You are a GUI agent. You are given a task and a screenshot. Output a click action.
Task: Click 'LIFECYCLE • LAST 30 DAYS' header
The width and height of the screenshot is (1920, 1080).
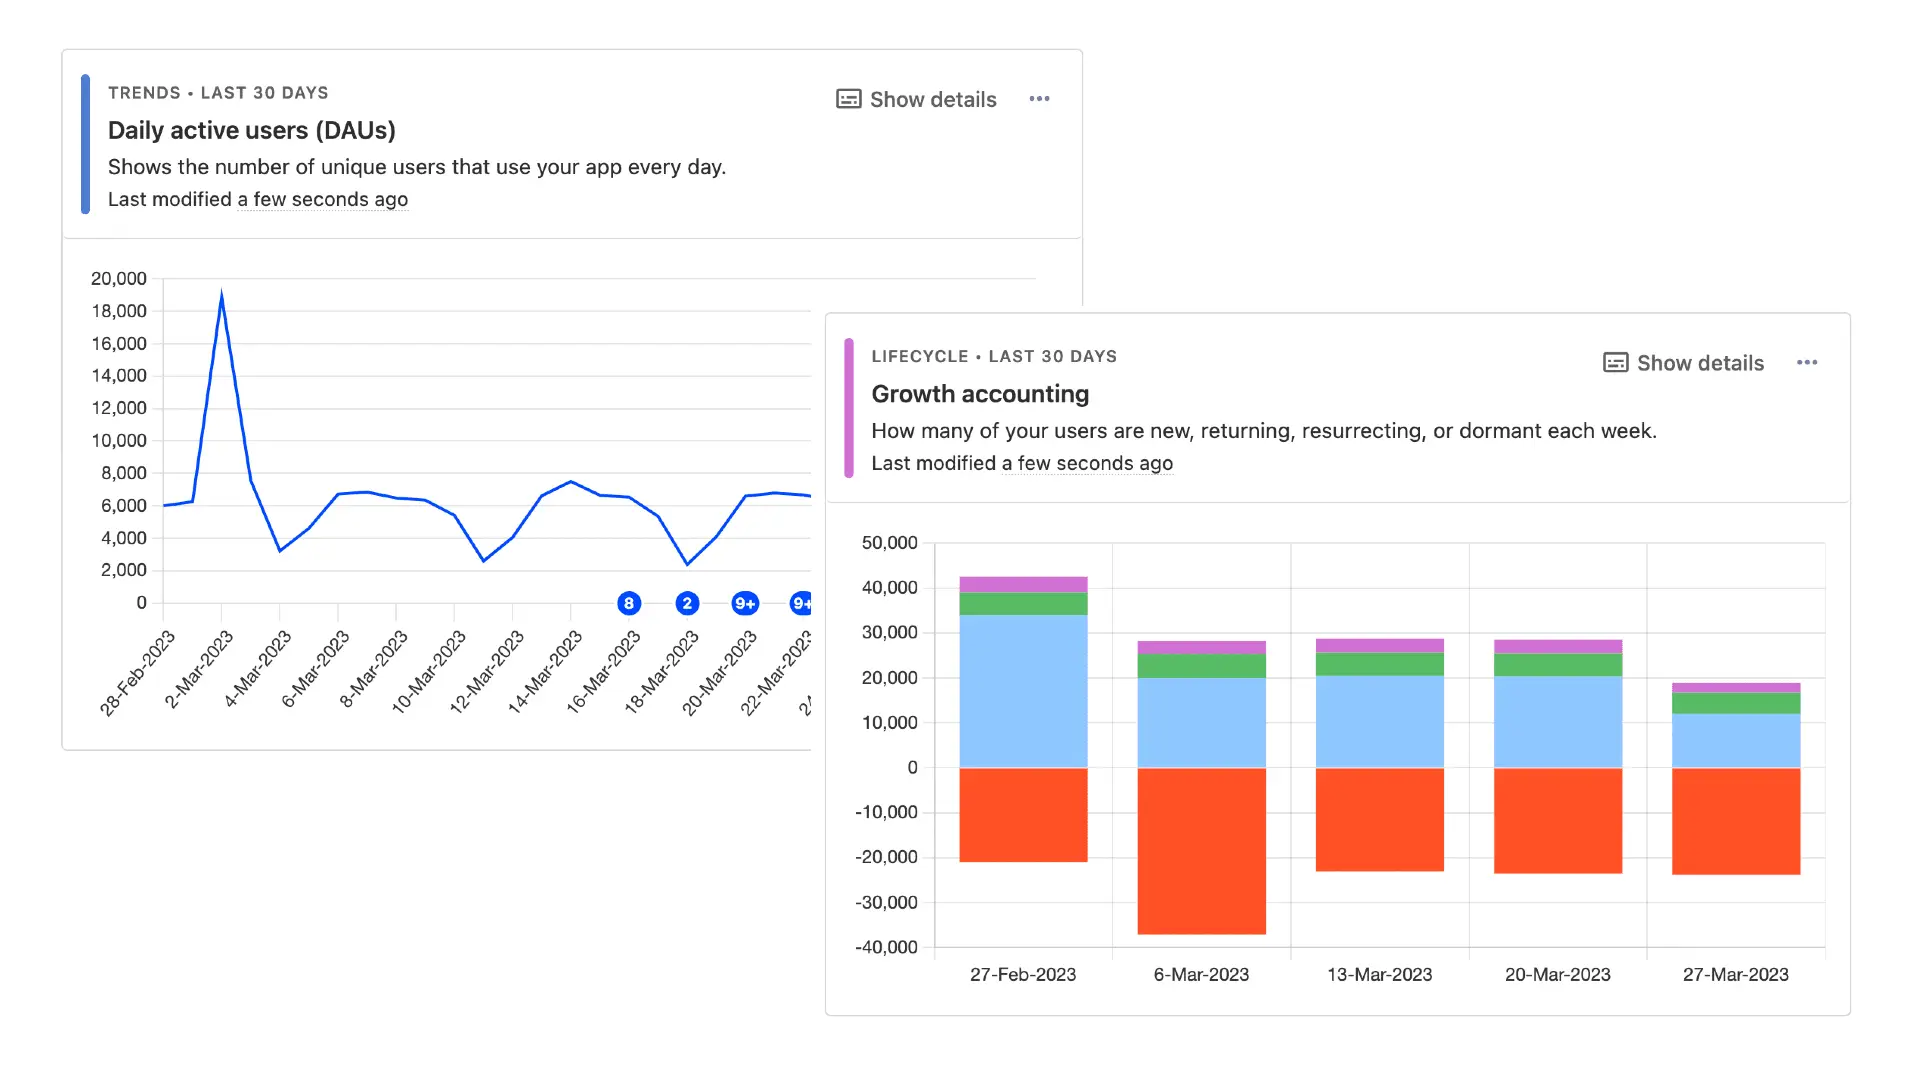pos(994,357)
